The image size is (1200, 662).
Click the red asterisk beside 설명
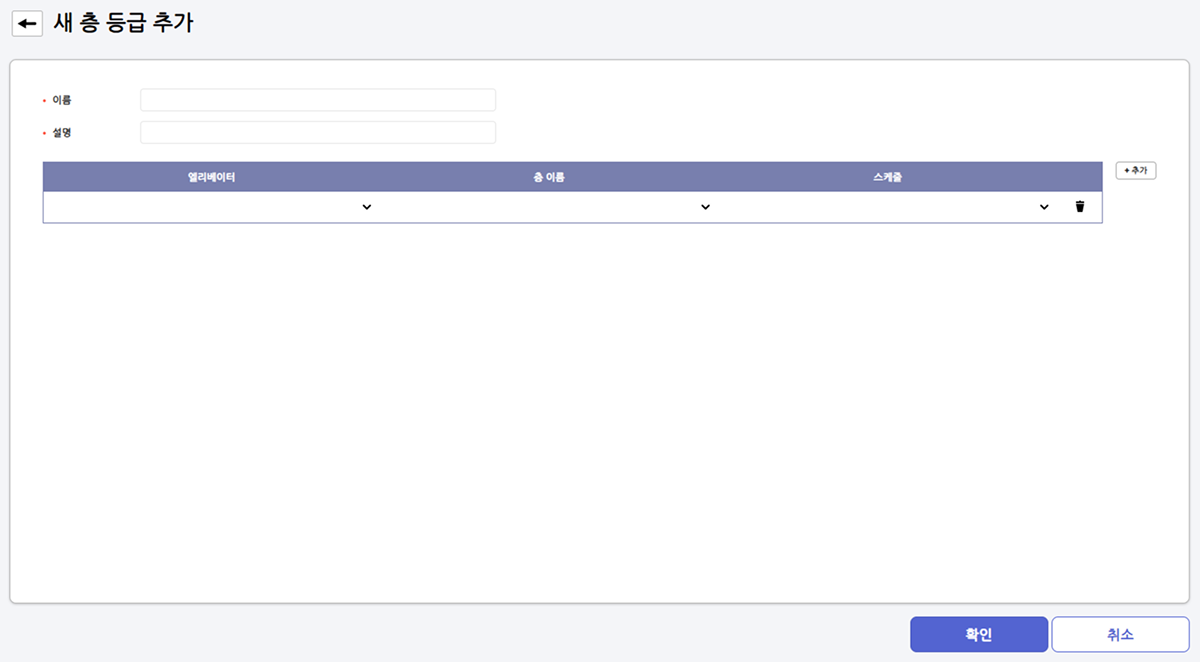[x=44, y=133]
